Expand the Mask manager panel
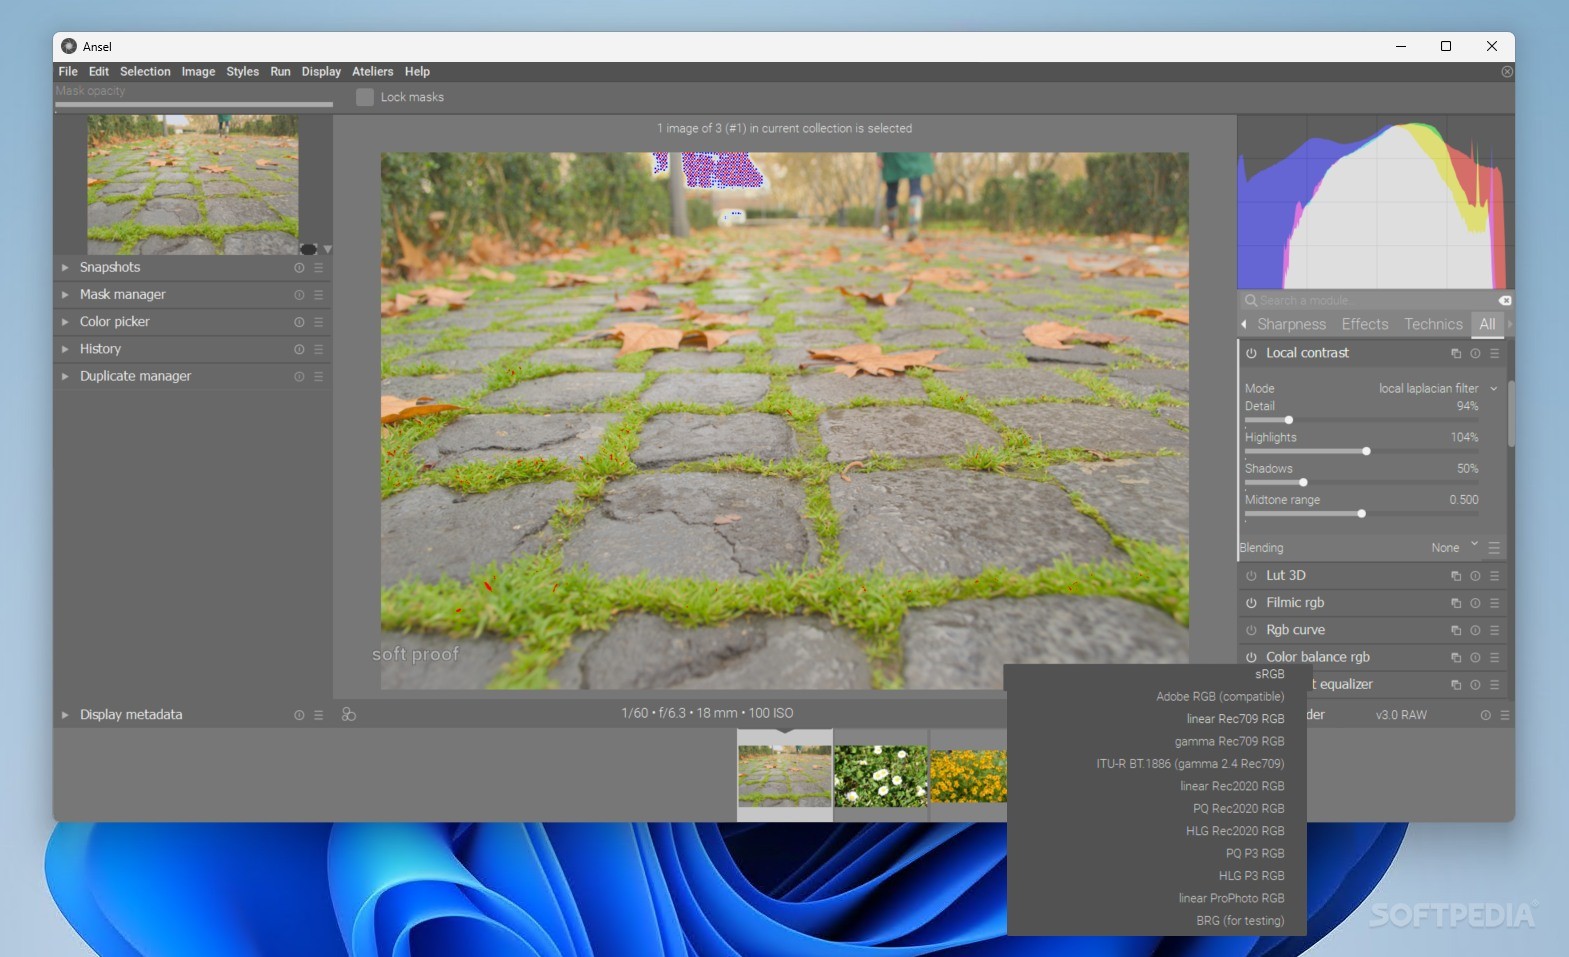This screenshot has height=957, width=1569. [65, 295]
